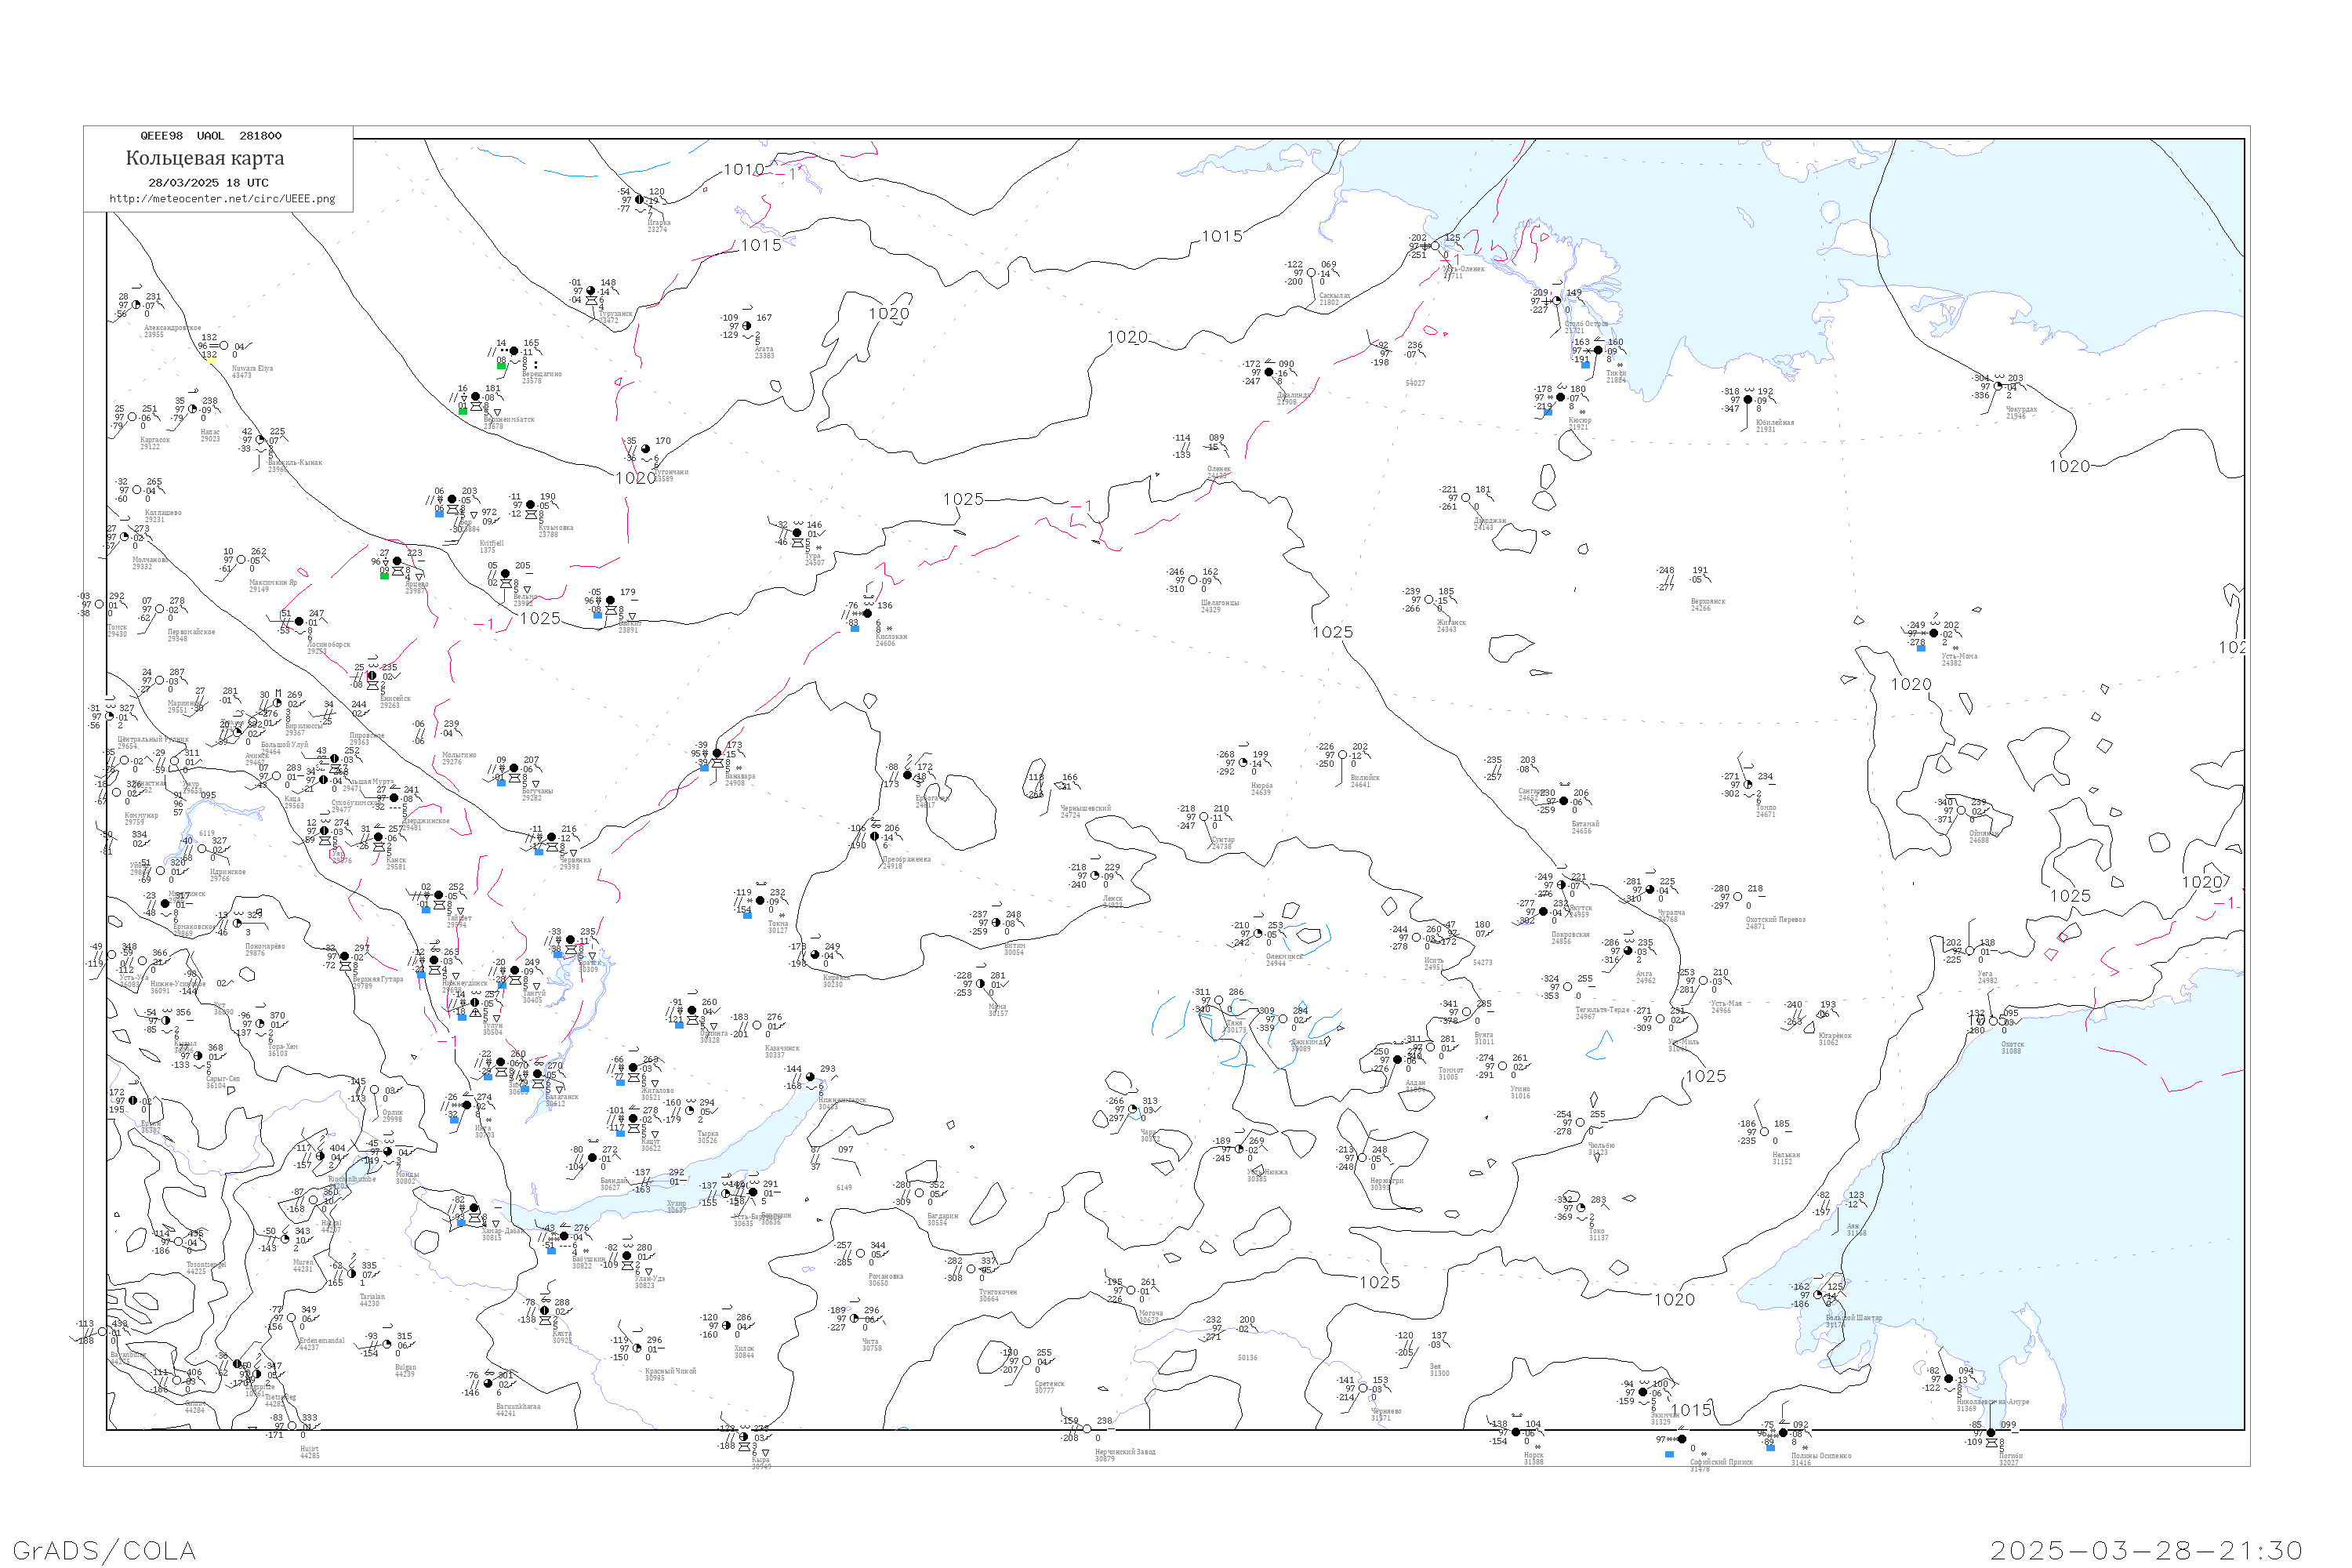
Task: Click green square under Верещагино station
Action: click(501, 366)
